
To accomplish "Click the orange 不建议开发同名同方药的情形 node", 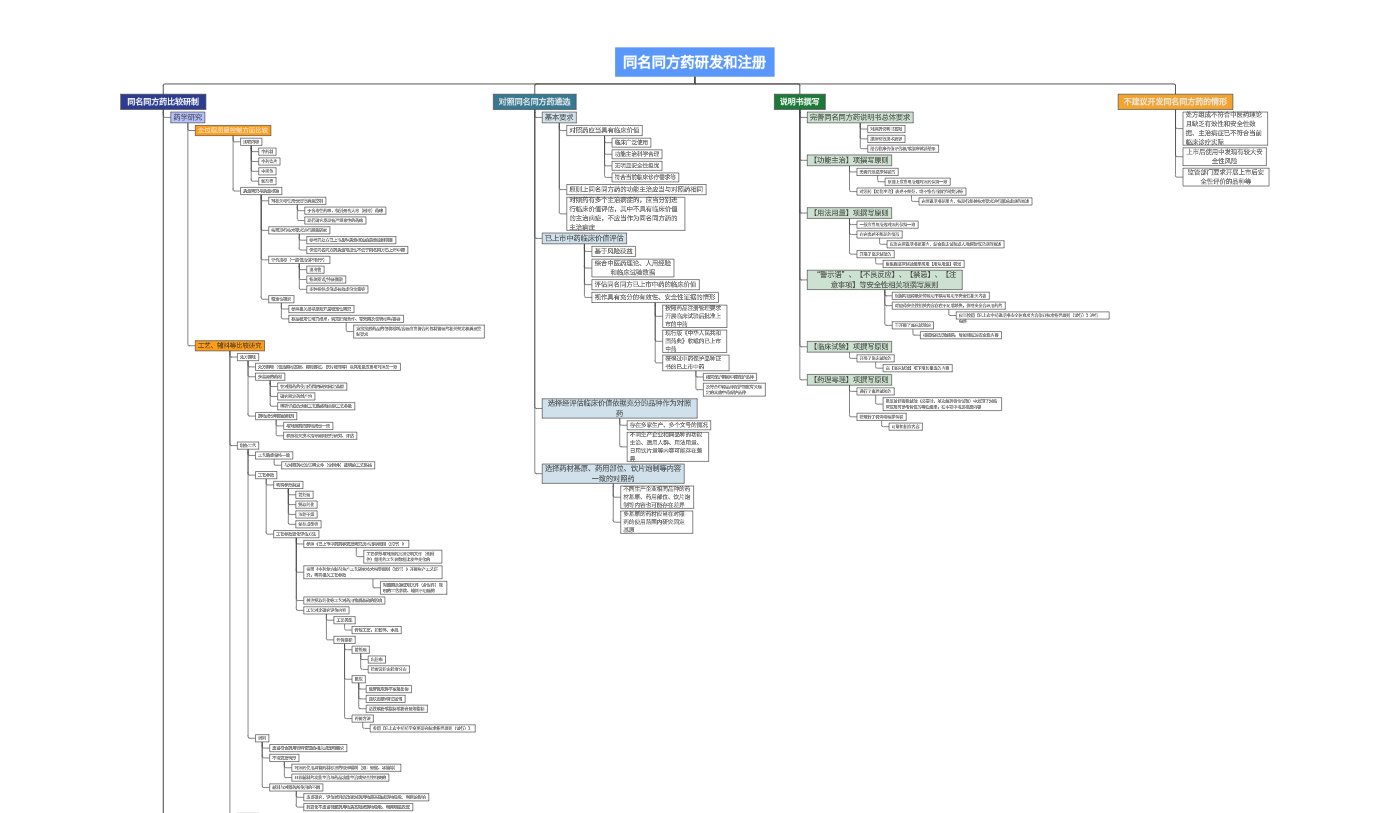I will click(1175, 102).
